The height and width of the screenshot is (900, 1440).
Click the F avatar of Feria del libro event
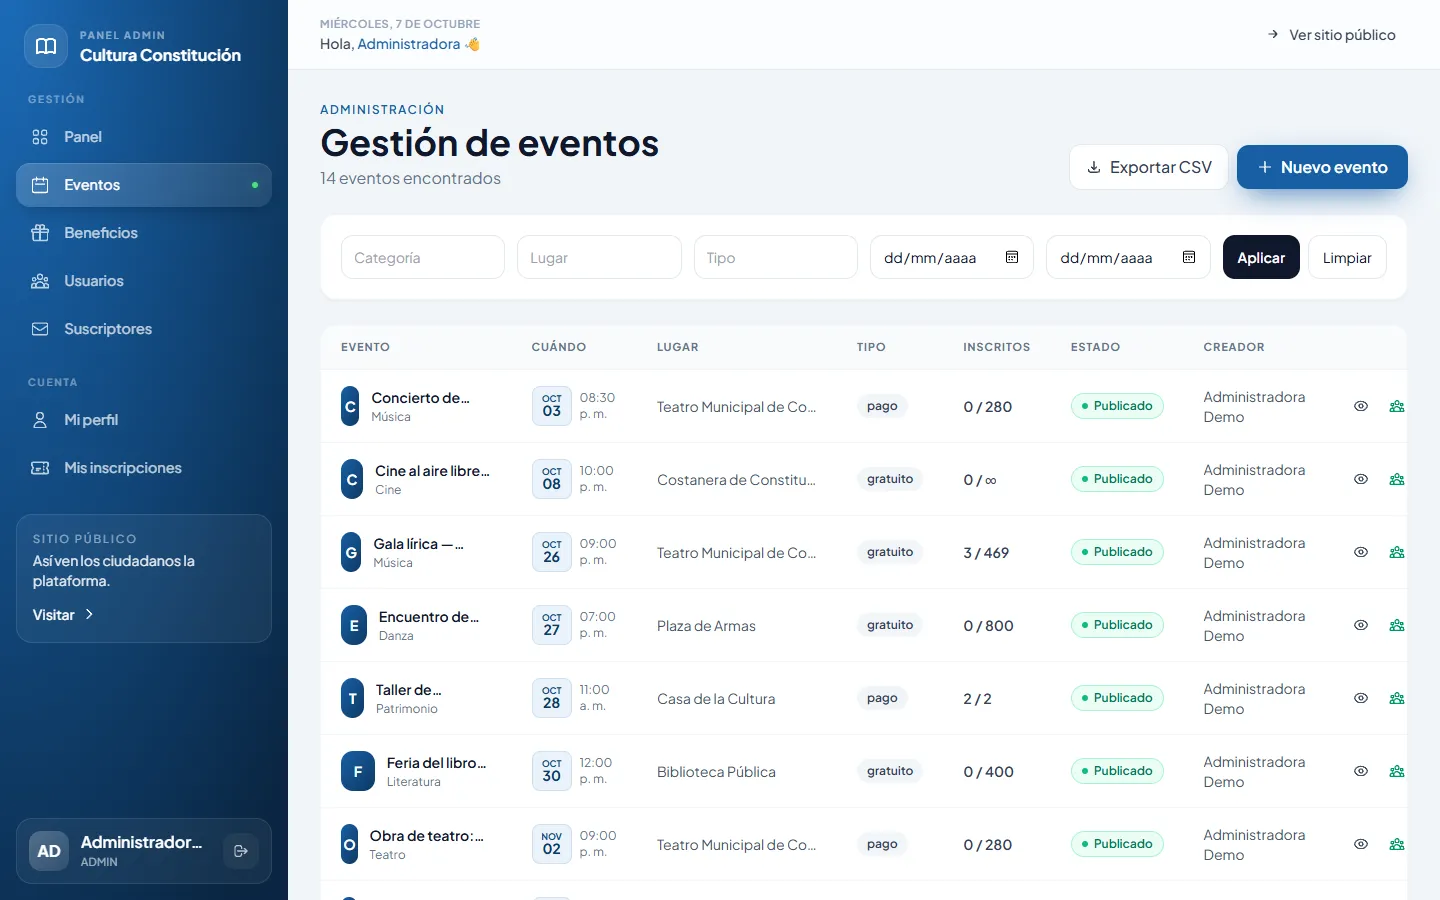(358, 771)
